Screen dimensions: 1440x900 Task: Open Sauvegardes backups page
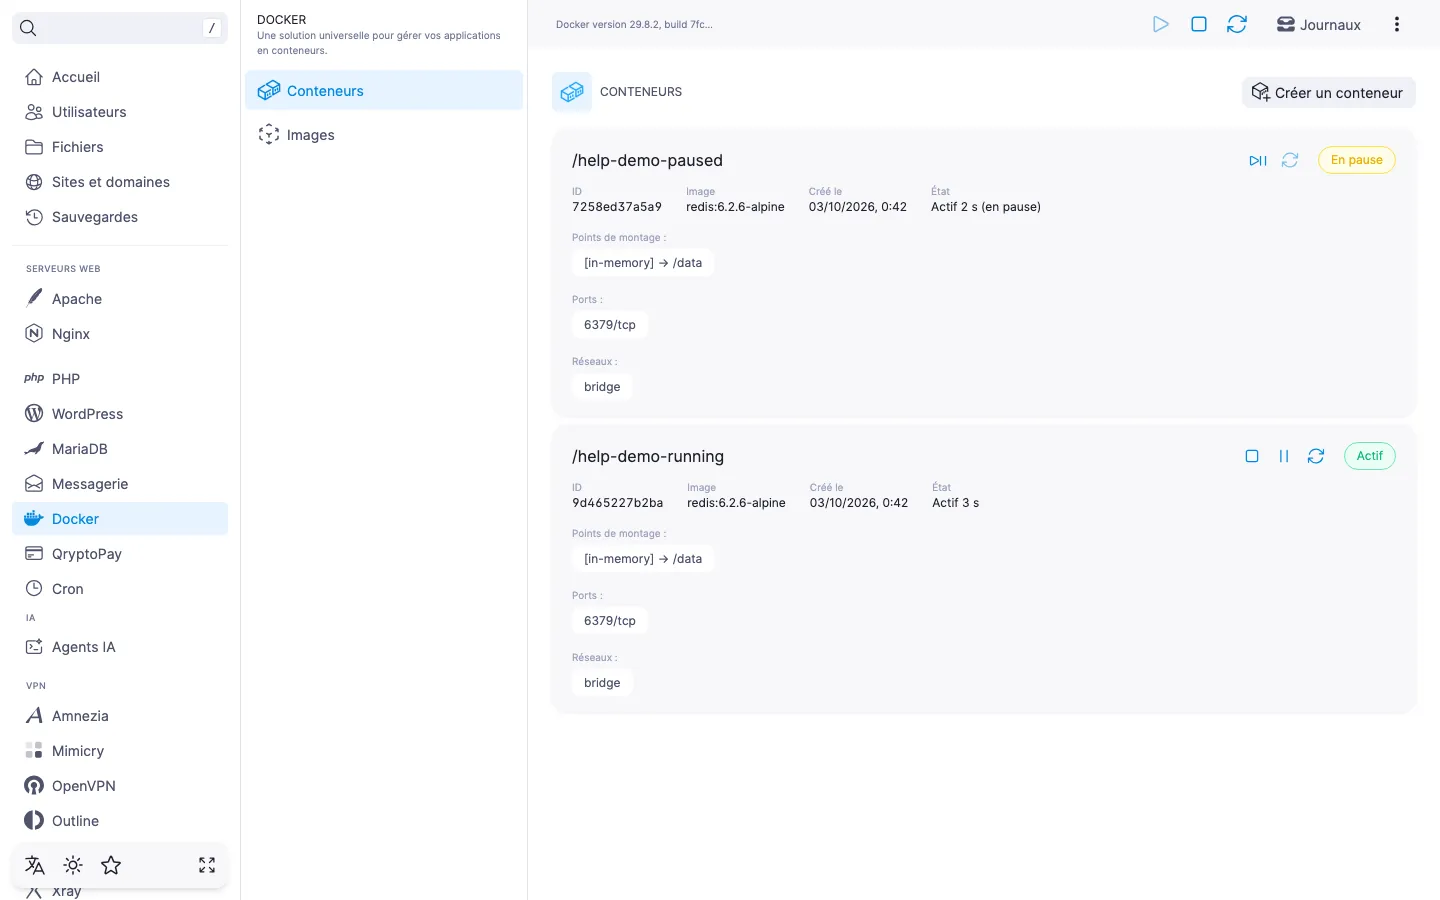coord(120,217)
